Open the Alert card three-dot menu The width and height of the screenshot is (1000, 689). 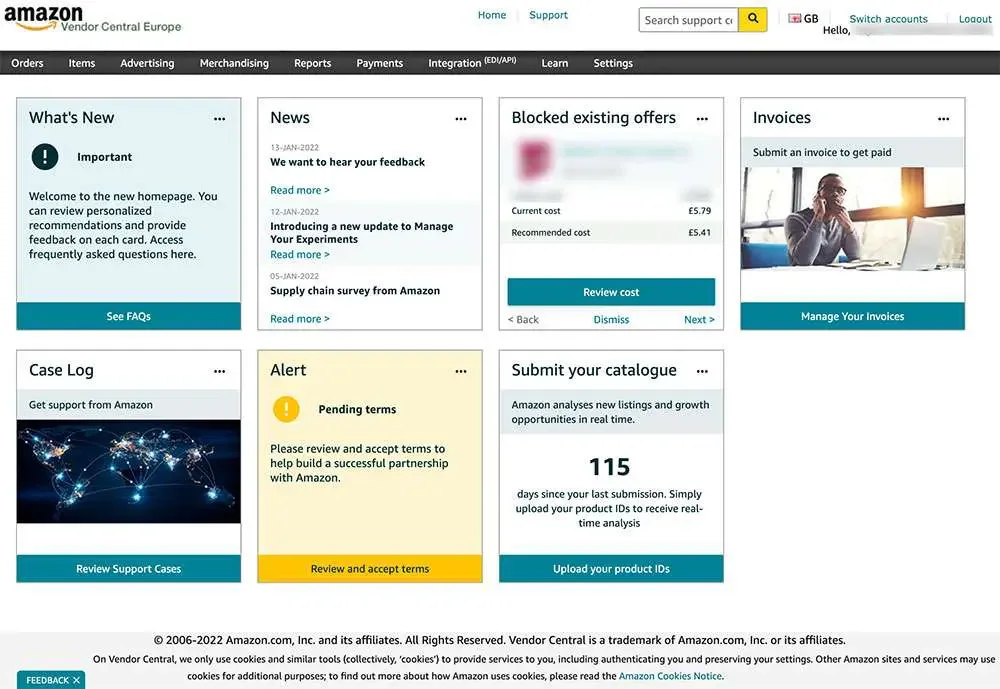(460, 371)
